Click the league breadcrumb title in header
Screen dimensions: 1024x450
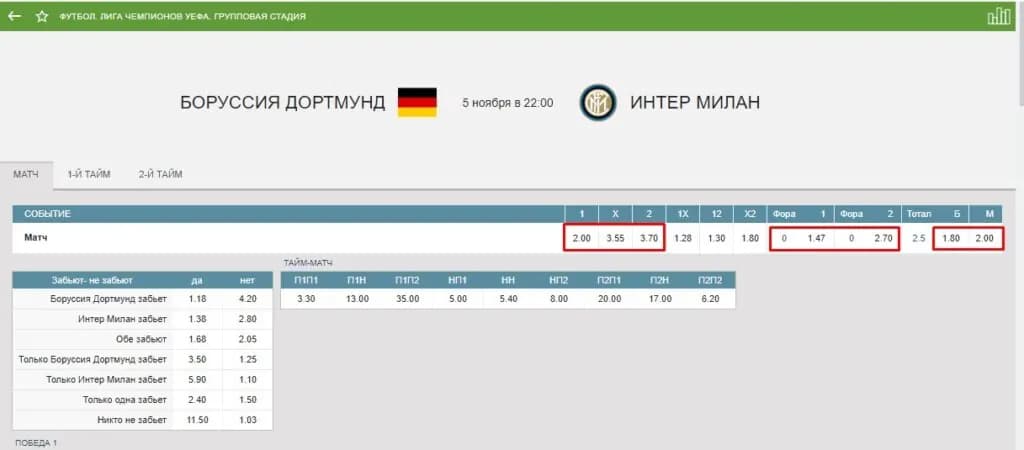point(182,16)
